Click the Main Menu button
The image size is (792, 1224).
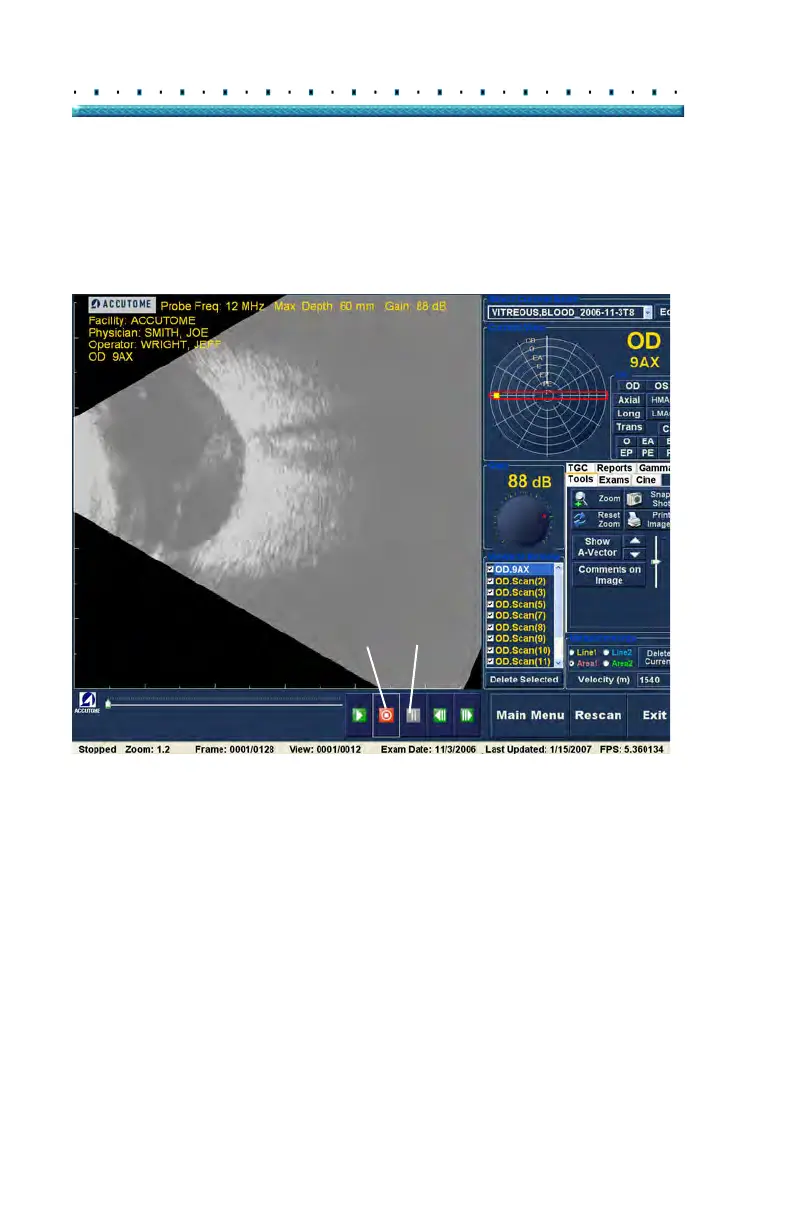tap(530, 715)
